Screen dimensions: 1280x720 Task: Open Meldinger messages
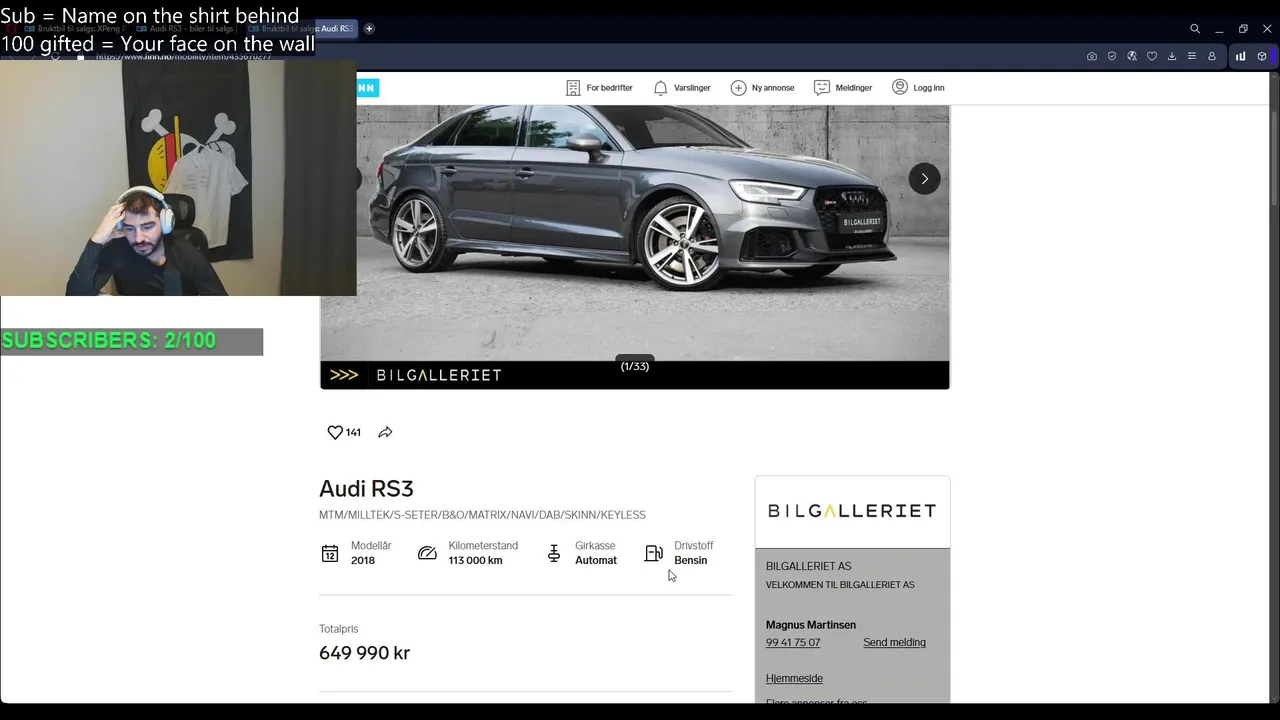coord(843,88)
